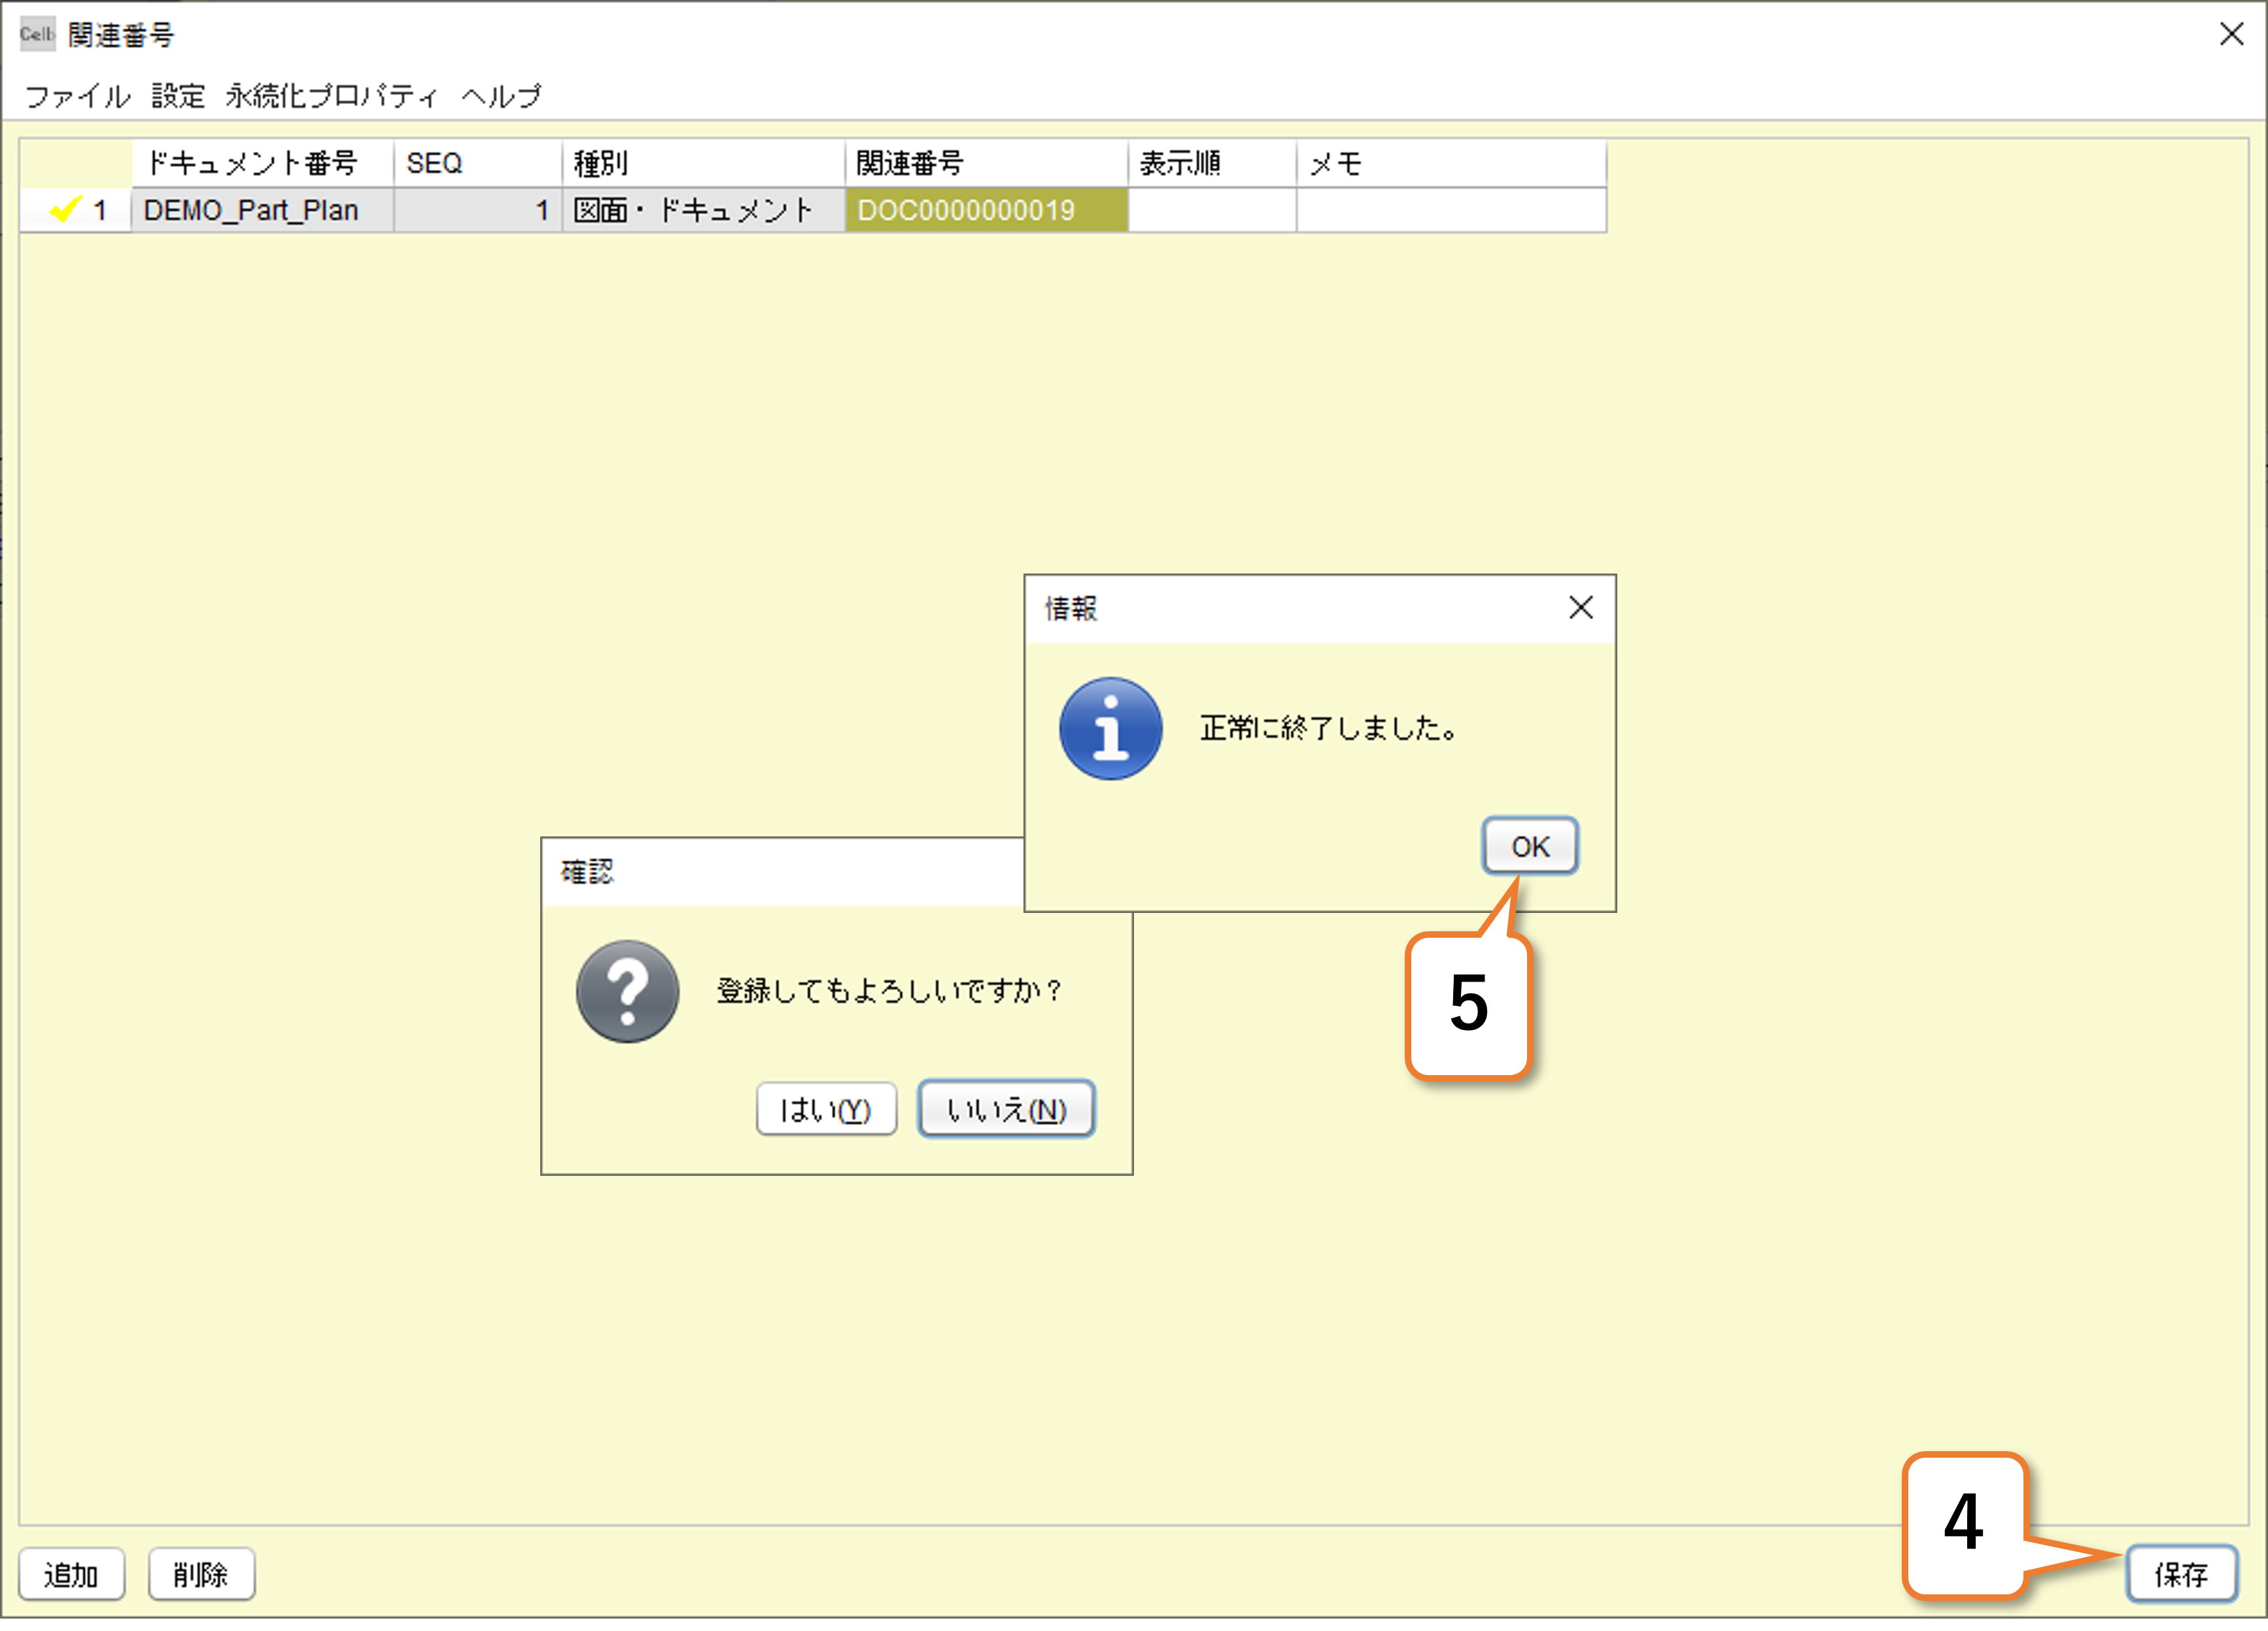The width and height of the screenshot is (2268, 1631).
Task: Click the 保存 button
Action: click(2181, 1574)
